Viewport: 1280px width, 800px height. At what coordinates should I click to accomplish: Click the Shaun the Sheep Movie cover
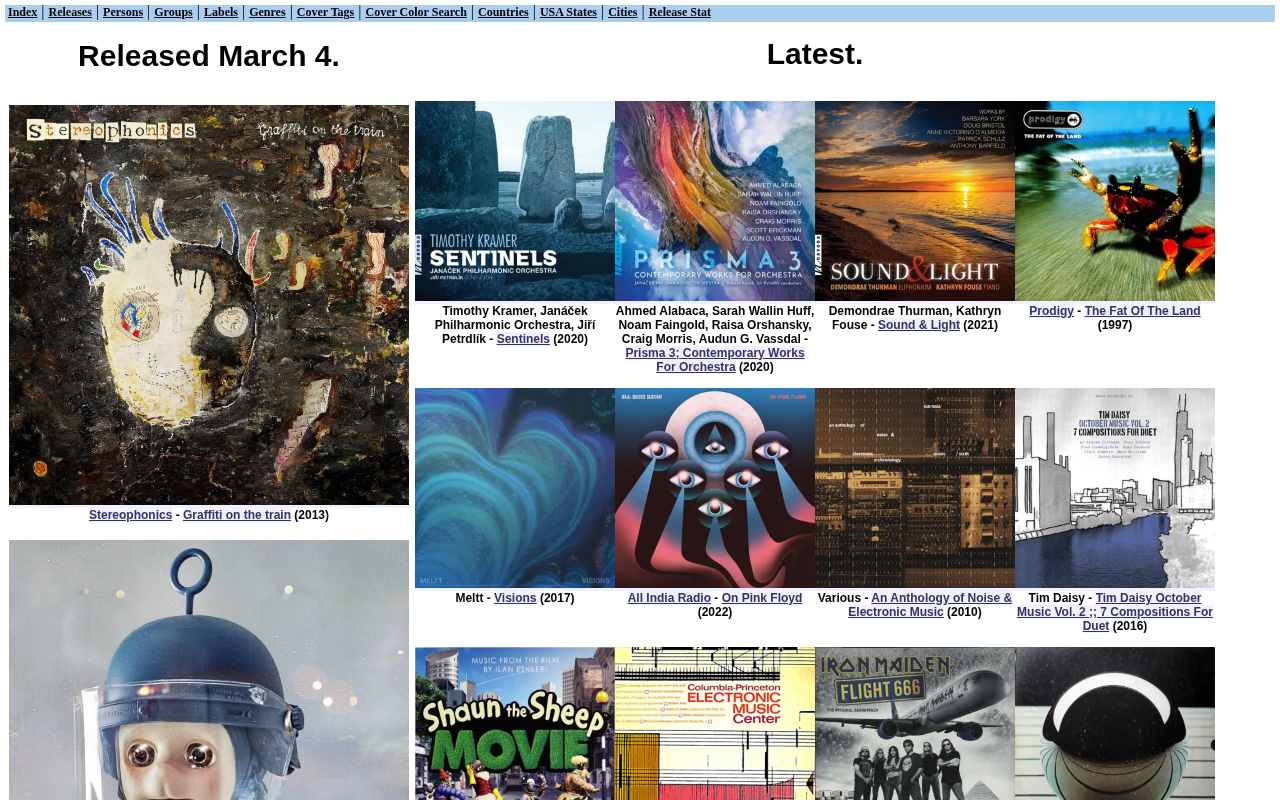point(515,723)
